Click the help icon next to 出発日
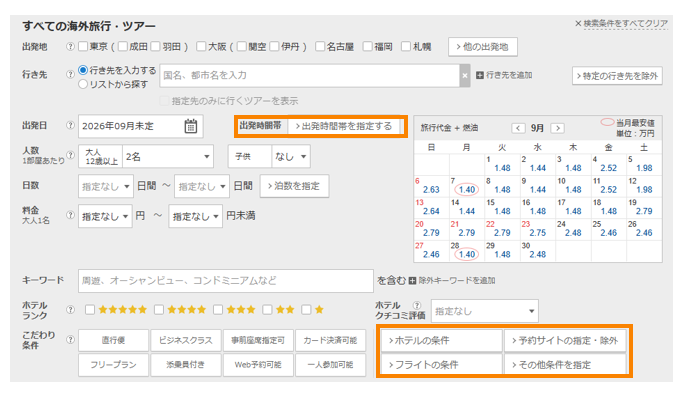Image resolution: width=690 pixels, height=397 pixels. pyautogui.click(x=70, y=125)
